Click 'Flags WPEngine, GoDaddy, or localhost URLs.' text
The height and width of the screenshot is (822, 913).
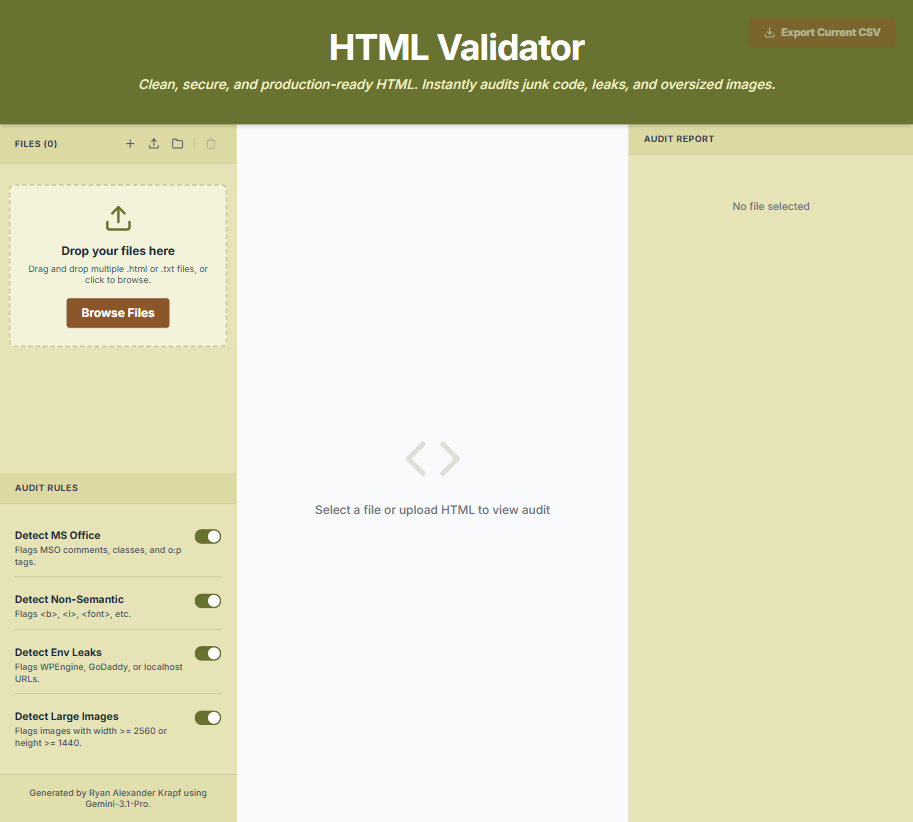pos(98,673)
